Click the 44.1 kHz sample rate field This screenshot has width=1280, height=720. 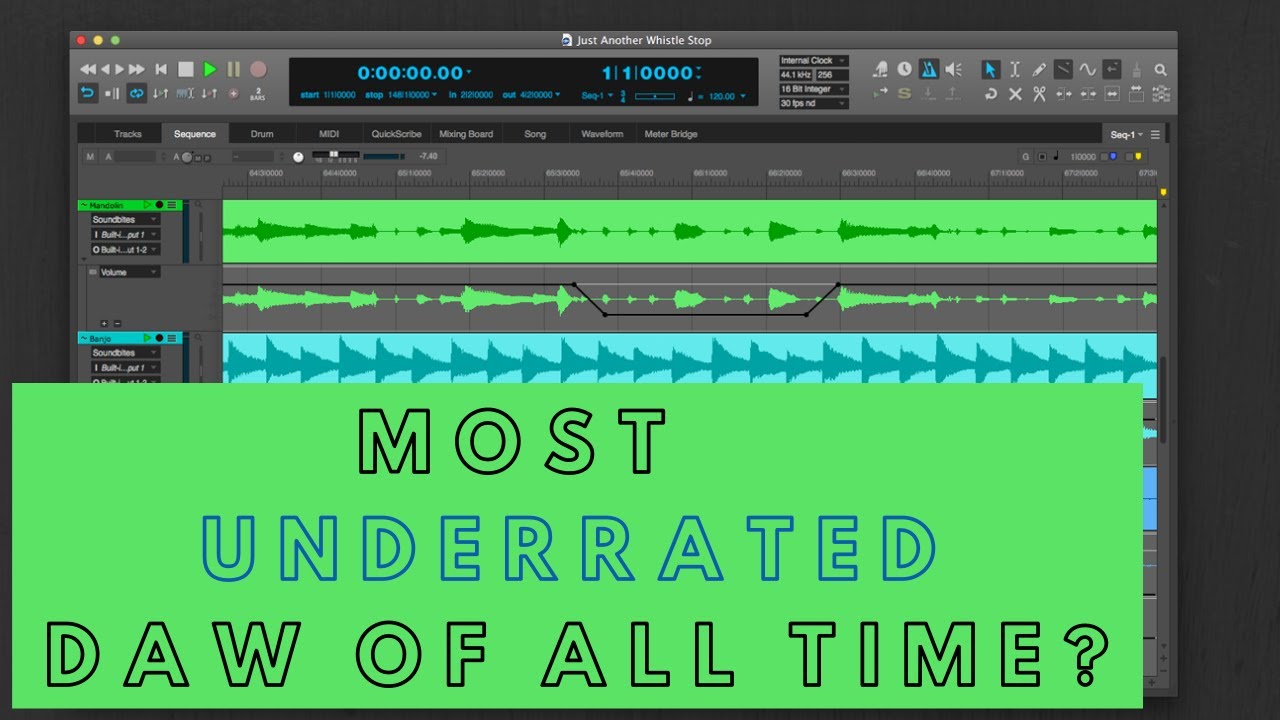point(796,75)
